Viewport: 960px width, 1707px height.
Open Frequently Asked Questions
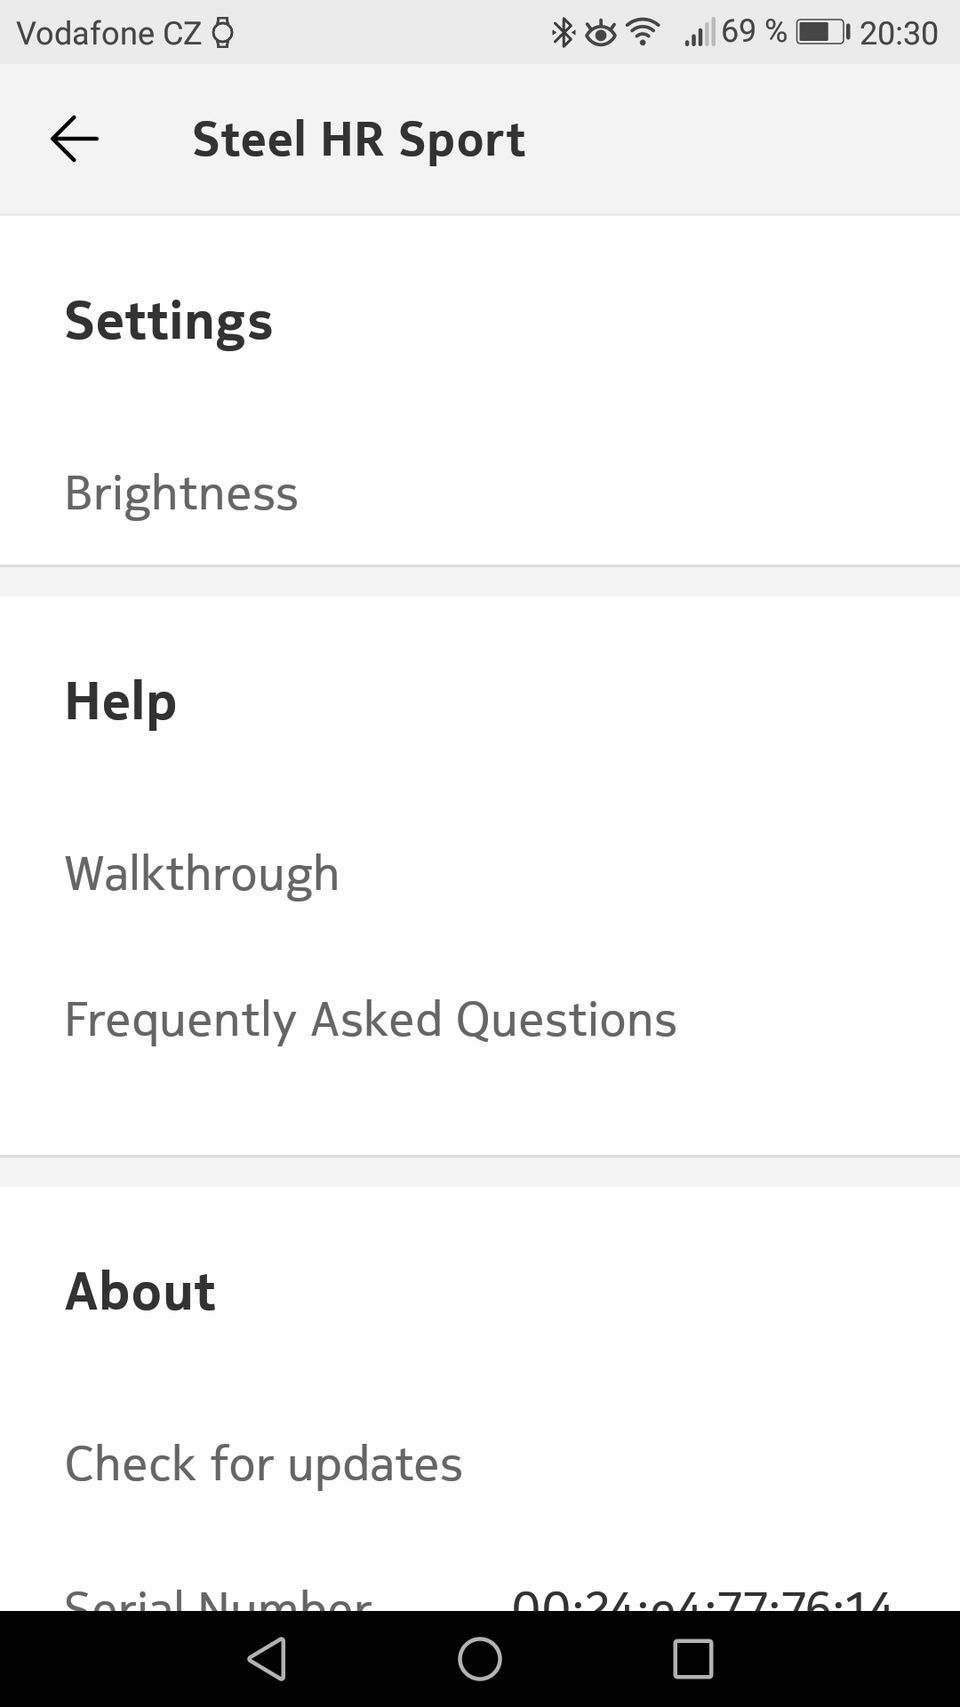(370, 1019)
